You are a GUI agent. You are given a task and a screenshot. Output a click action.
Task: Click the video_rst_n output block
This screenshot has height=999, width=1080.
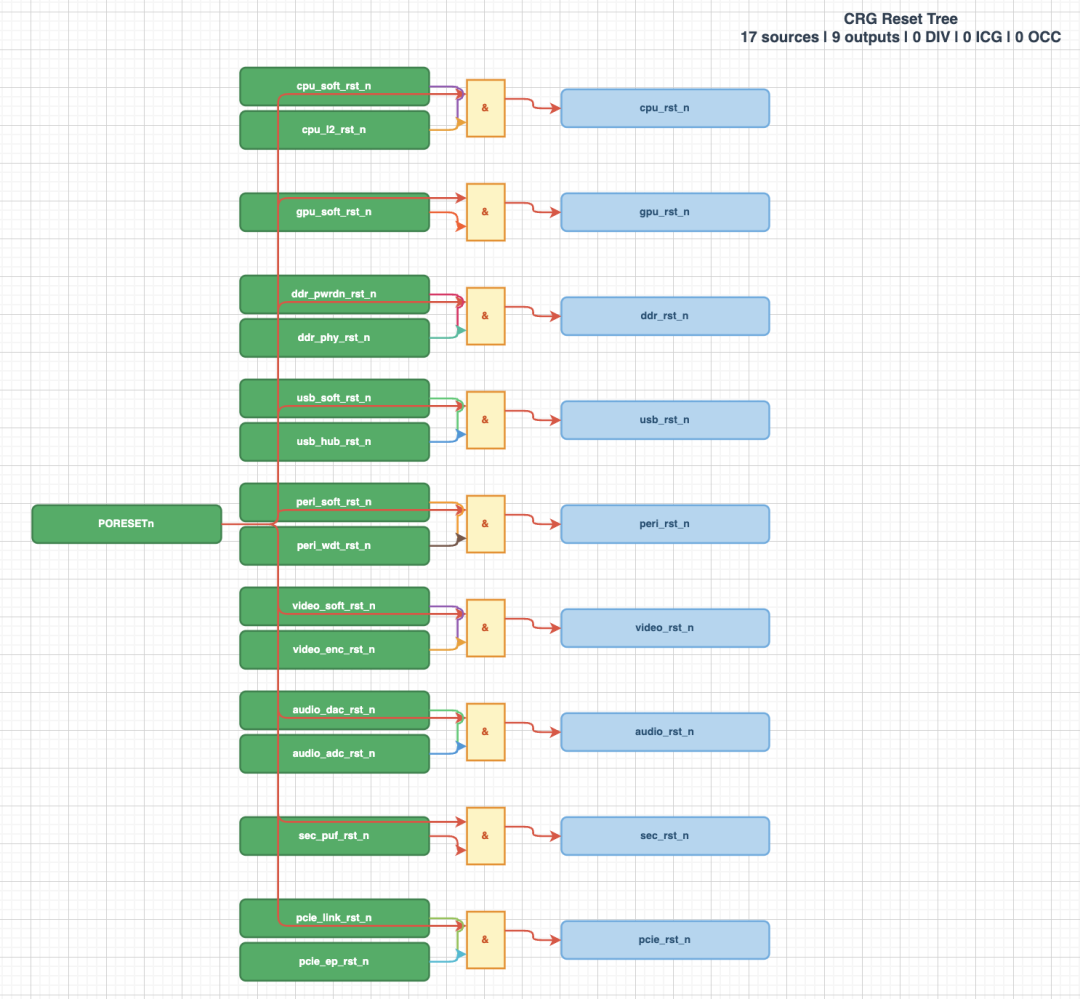[665, 628]
